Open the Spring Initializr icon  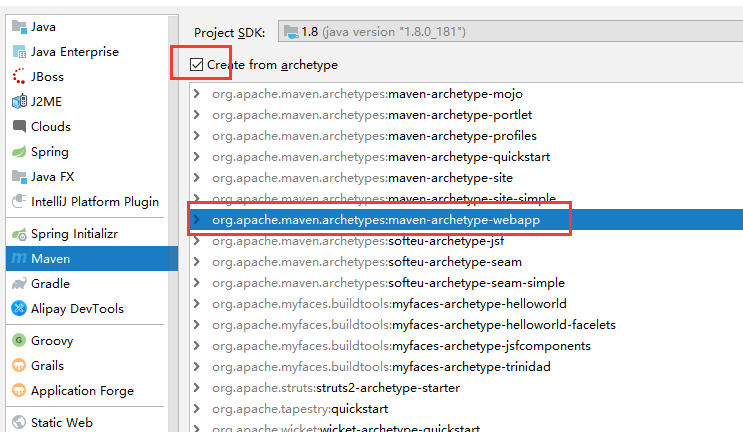click(19, 234)
